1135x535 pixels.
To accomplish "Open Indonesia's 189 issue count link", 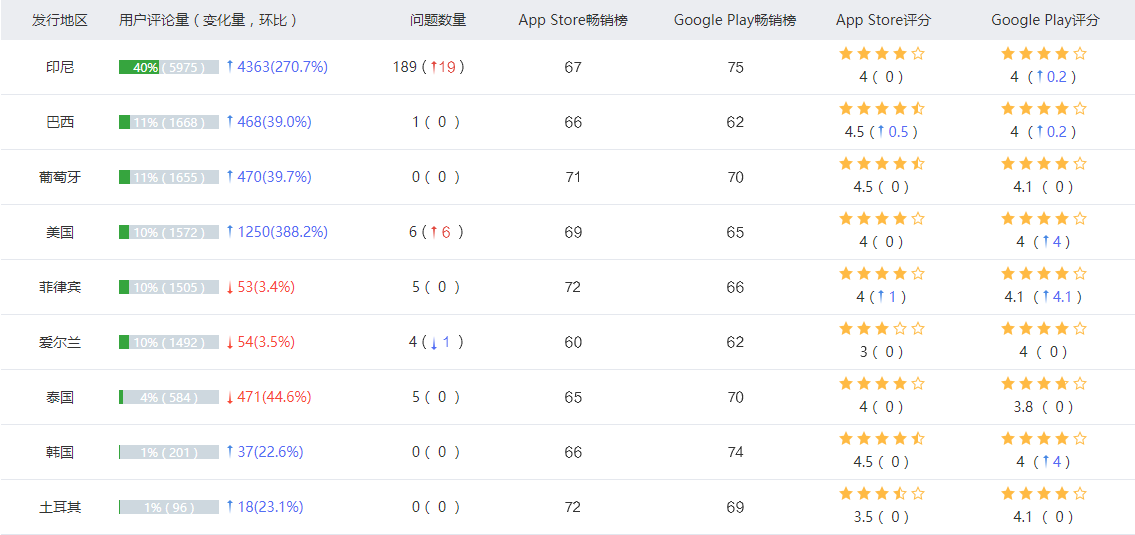I will 405,67.
